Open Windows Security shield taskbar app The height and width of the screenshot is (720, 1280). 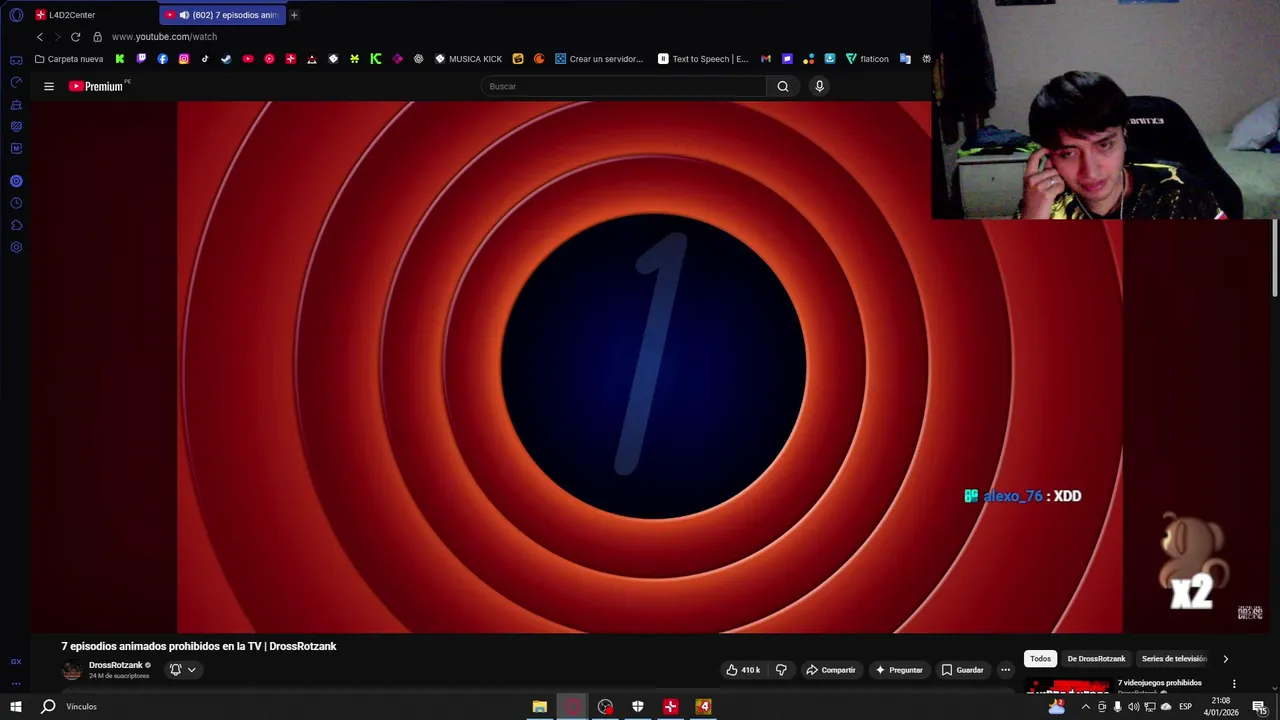pyautogui.click(x=638, y=707)
